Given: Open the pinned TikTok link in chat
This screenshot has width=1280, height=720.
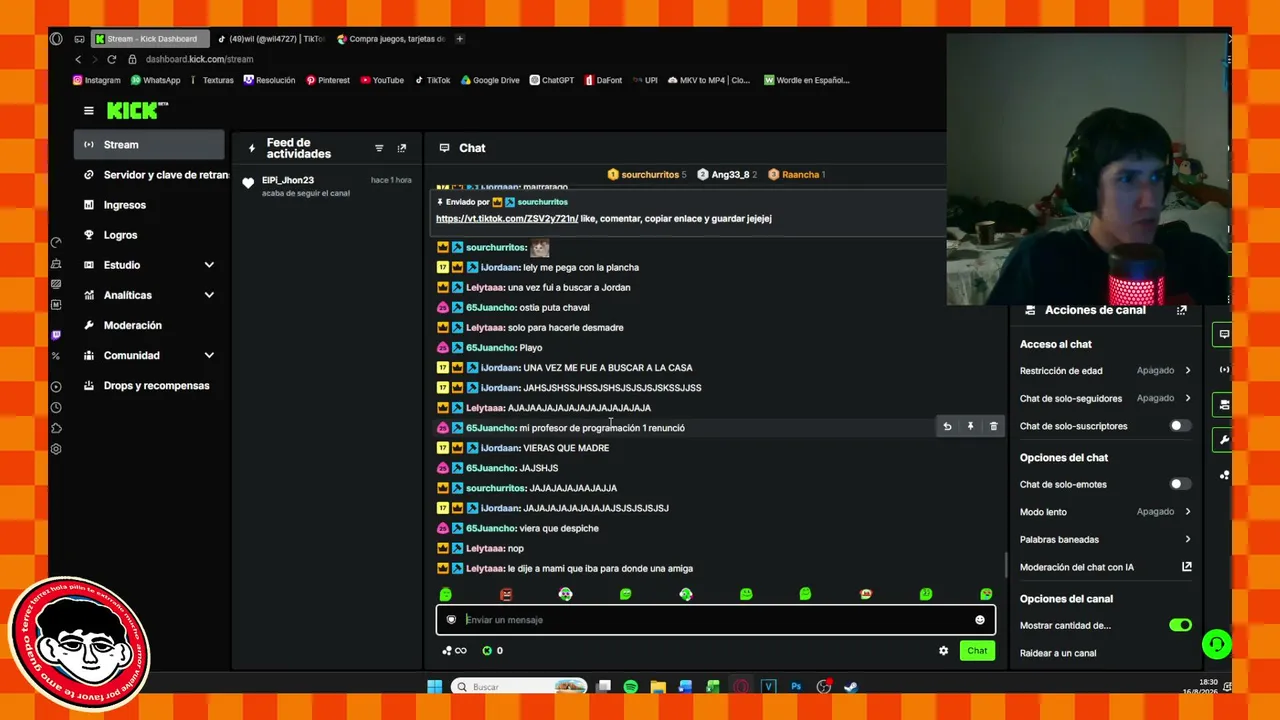Looking at the screenshot, I should coord(507,218).
